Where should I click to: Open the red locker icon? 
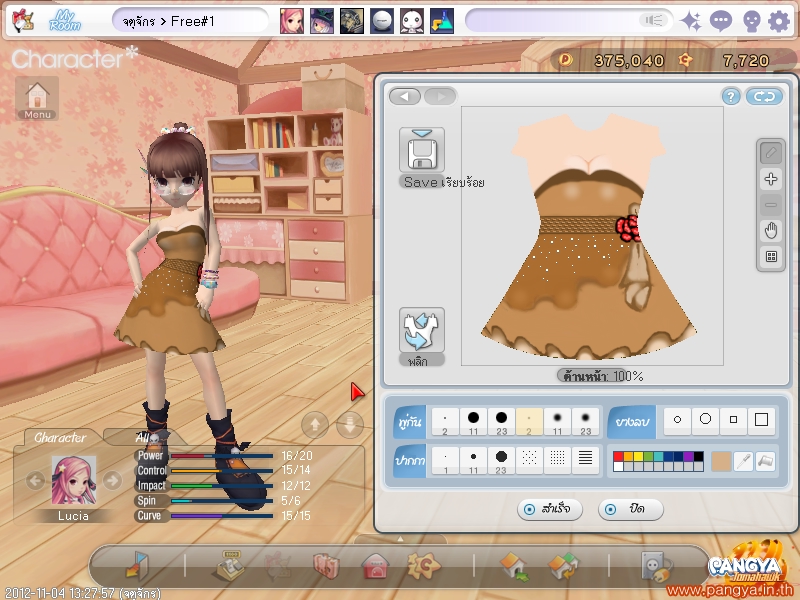pyautogui.click(x=375, y=566)
